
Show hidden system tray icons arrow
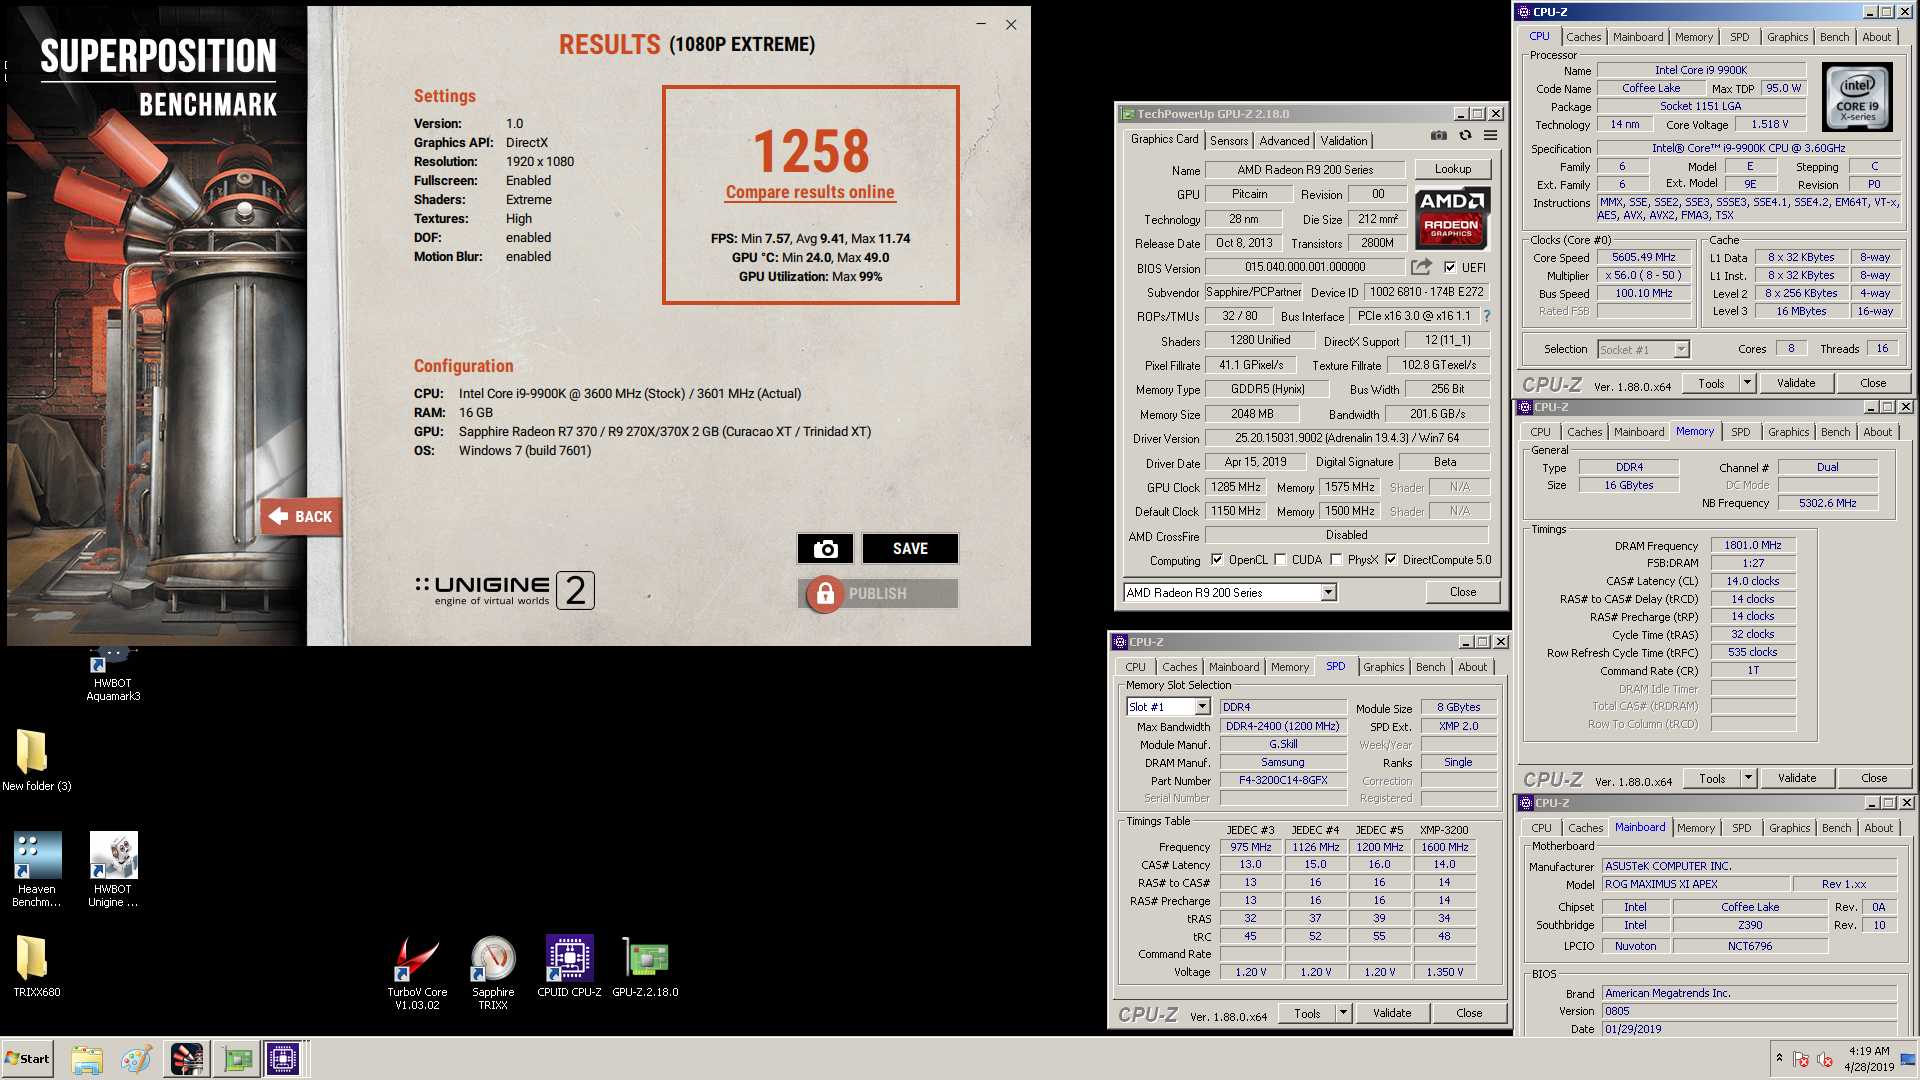[1779, 1058]
